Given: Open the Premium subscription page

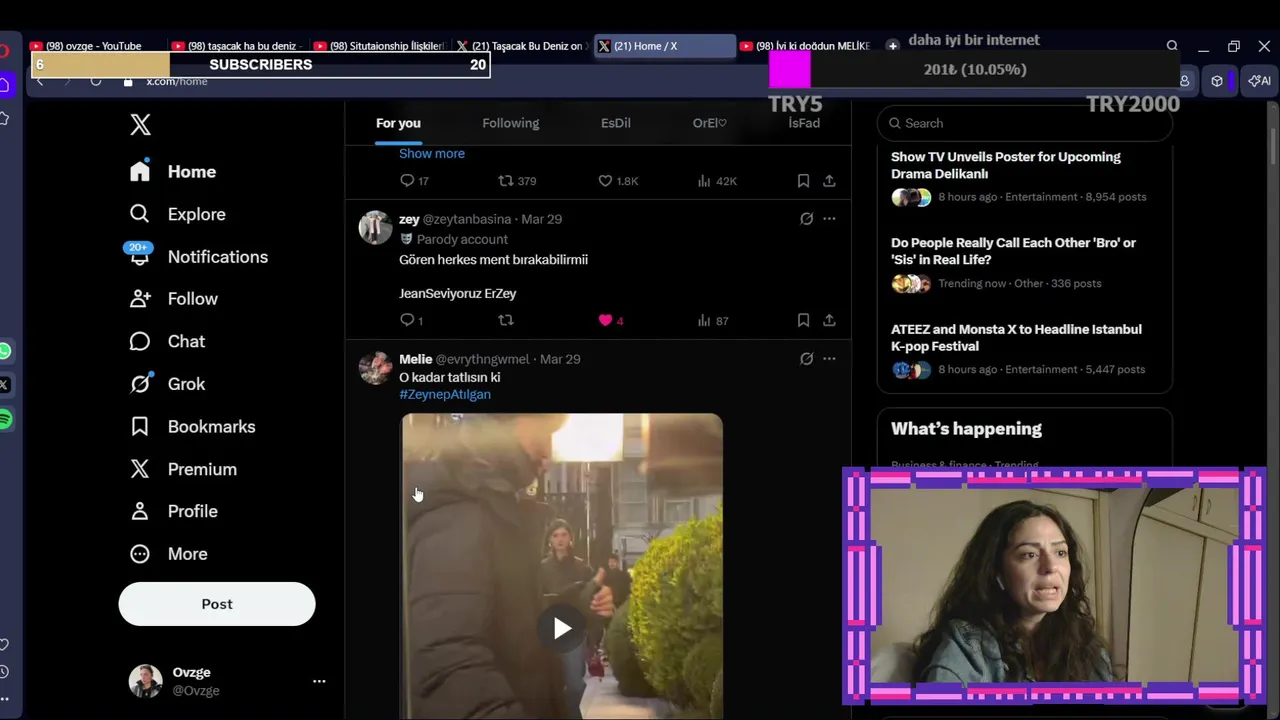Looking at the screenshot, I should [x=183, y=469].
